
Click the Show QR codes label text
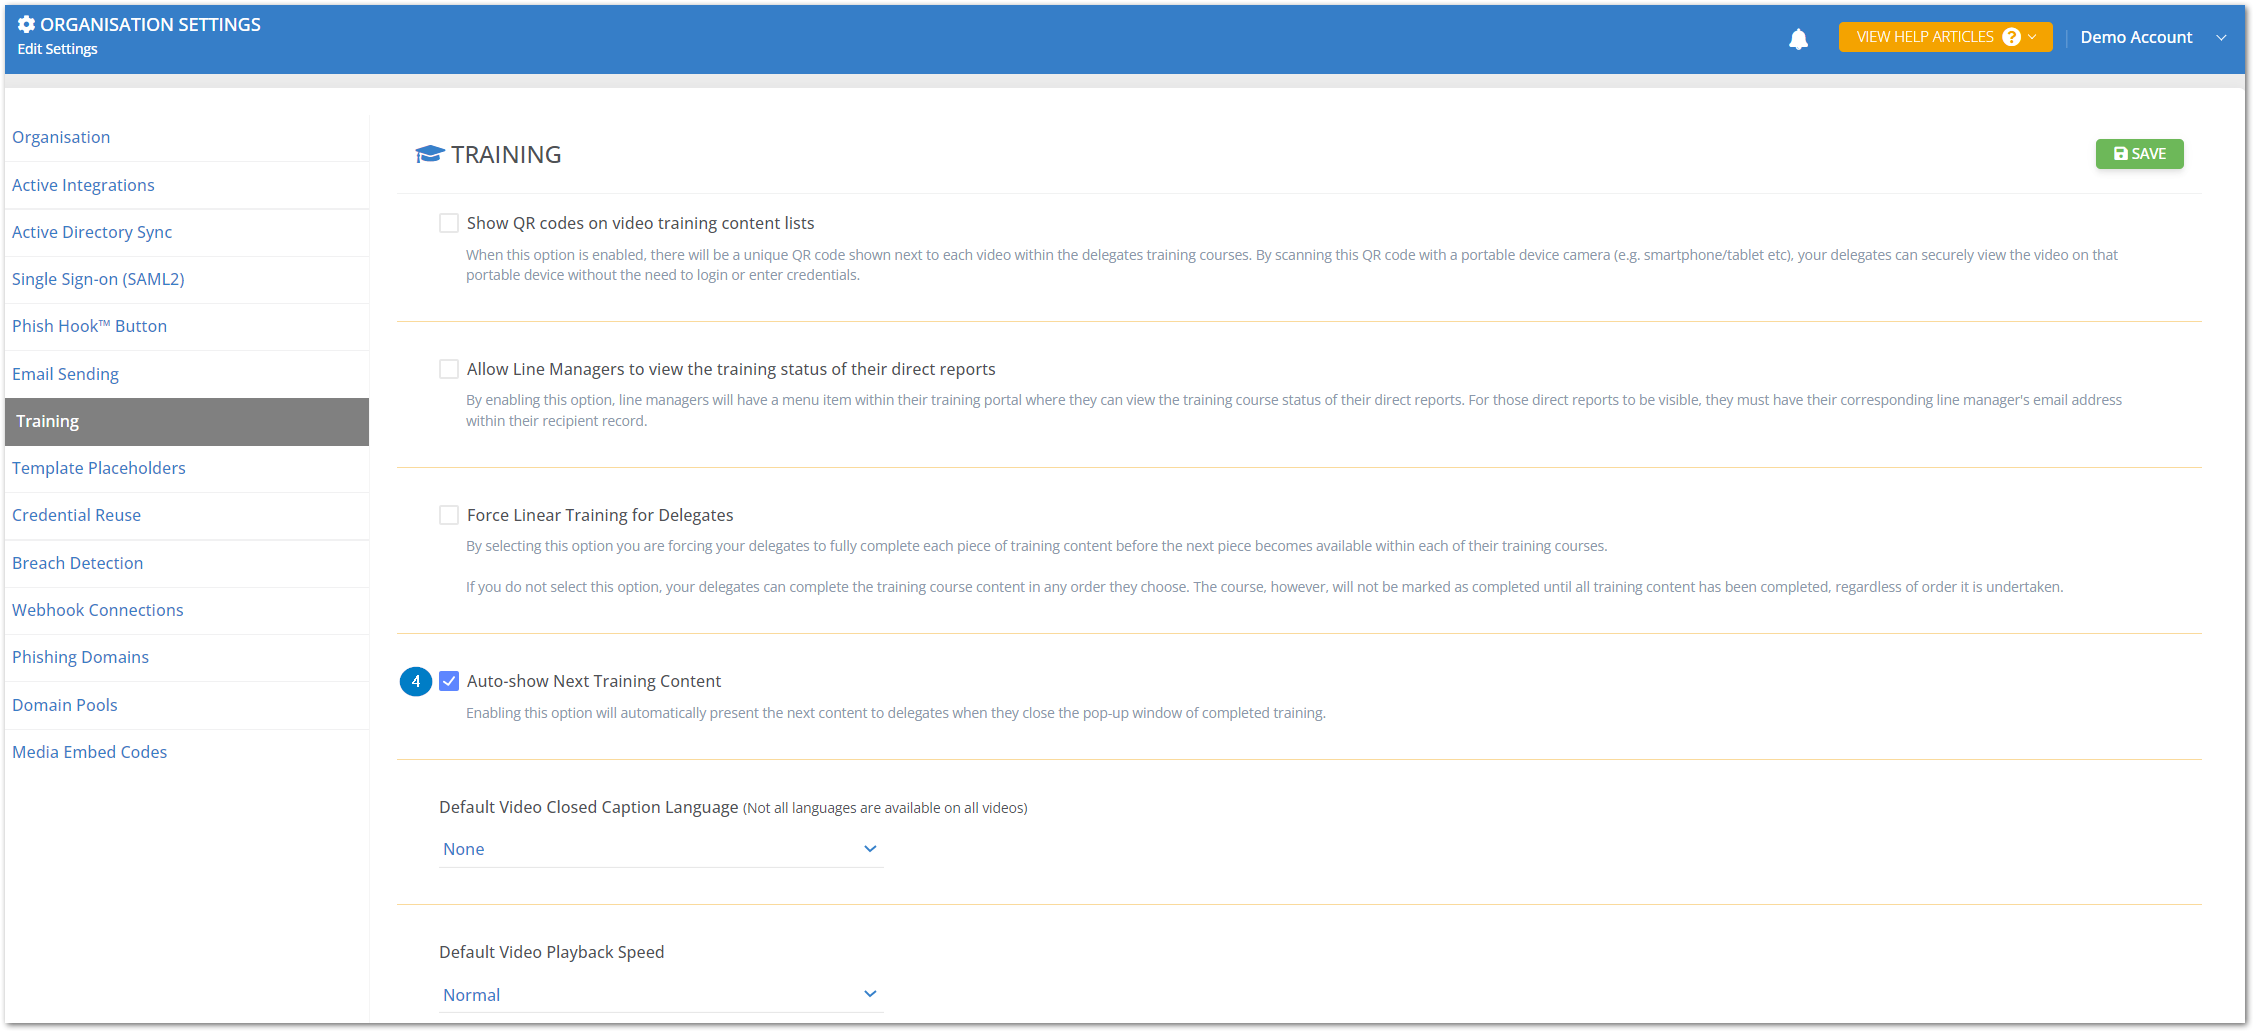pyautogui.click(x=640, y=223)
